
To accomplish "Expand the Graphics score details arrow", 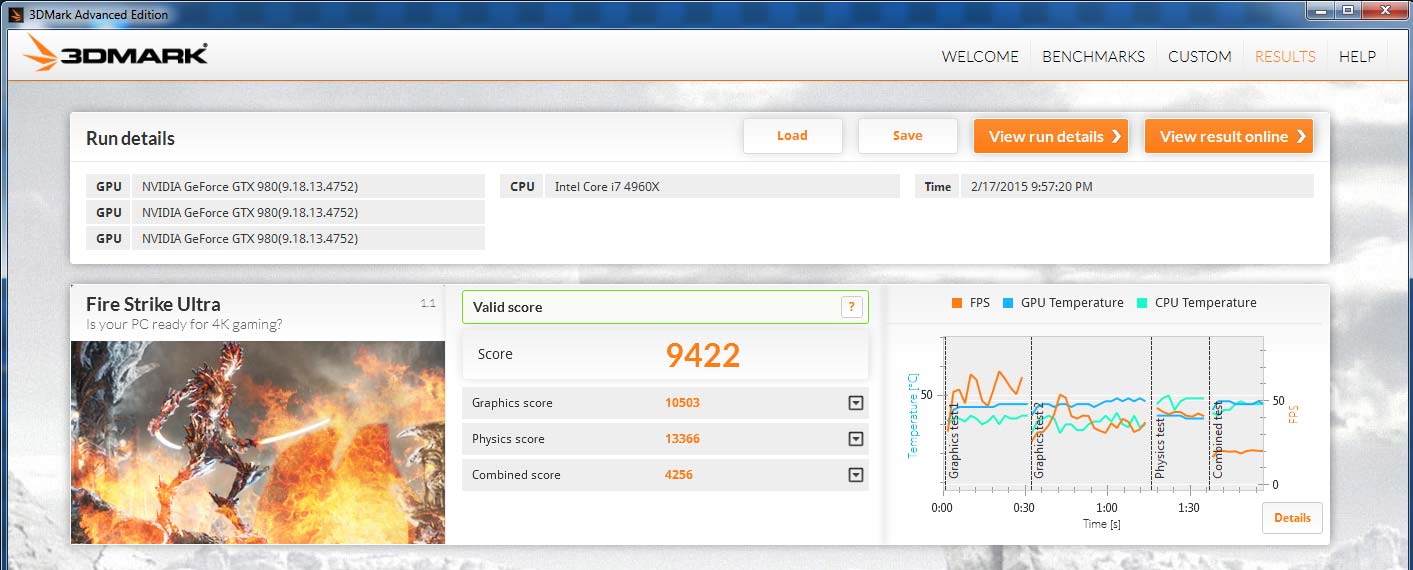I will pos(855,403).
